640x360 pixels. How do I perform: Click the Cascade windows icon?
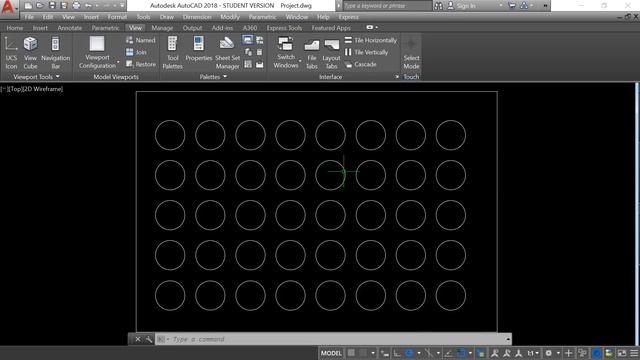click(348, 64)
